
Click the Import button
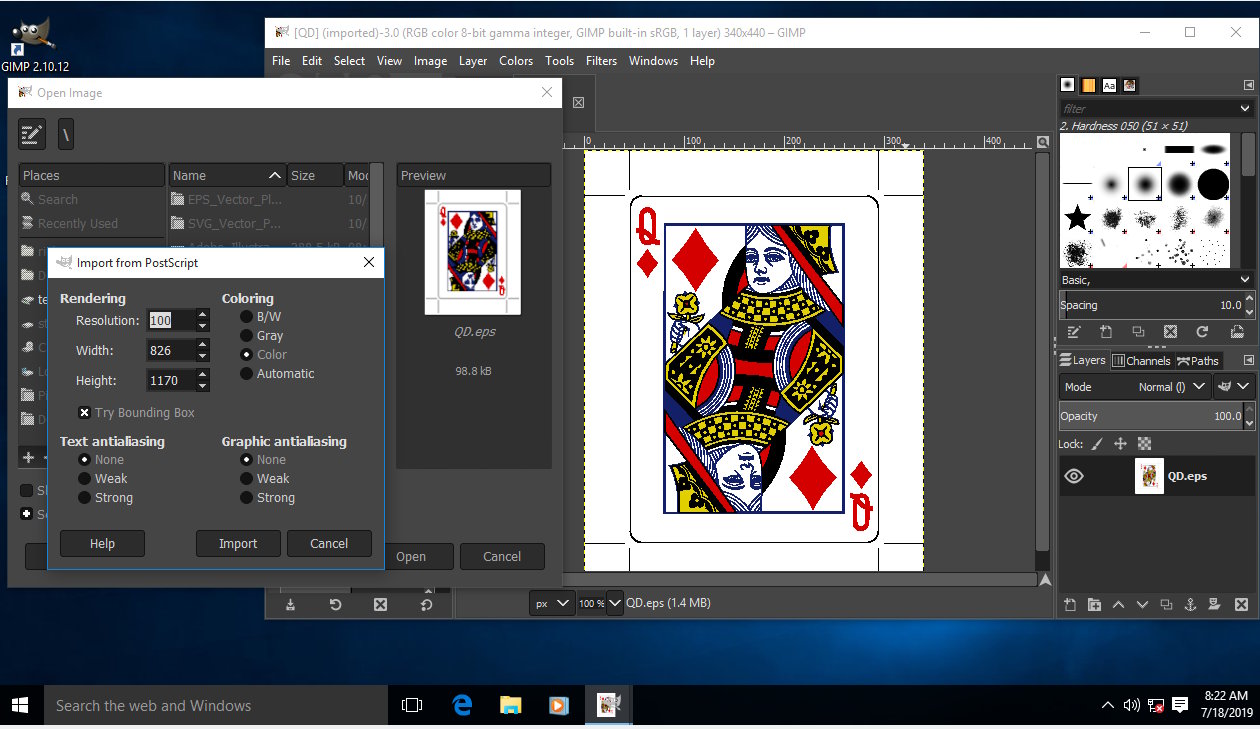click(238, 543)
